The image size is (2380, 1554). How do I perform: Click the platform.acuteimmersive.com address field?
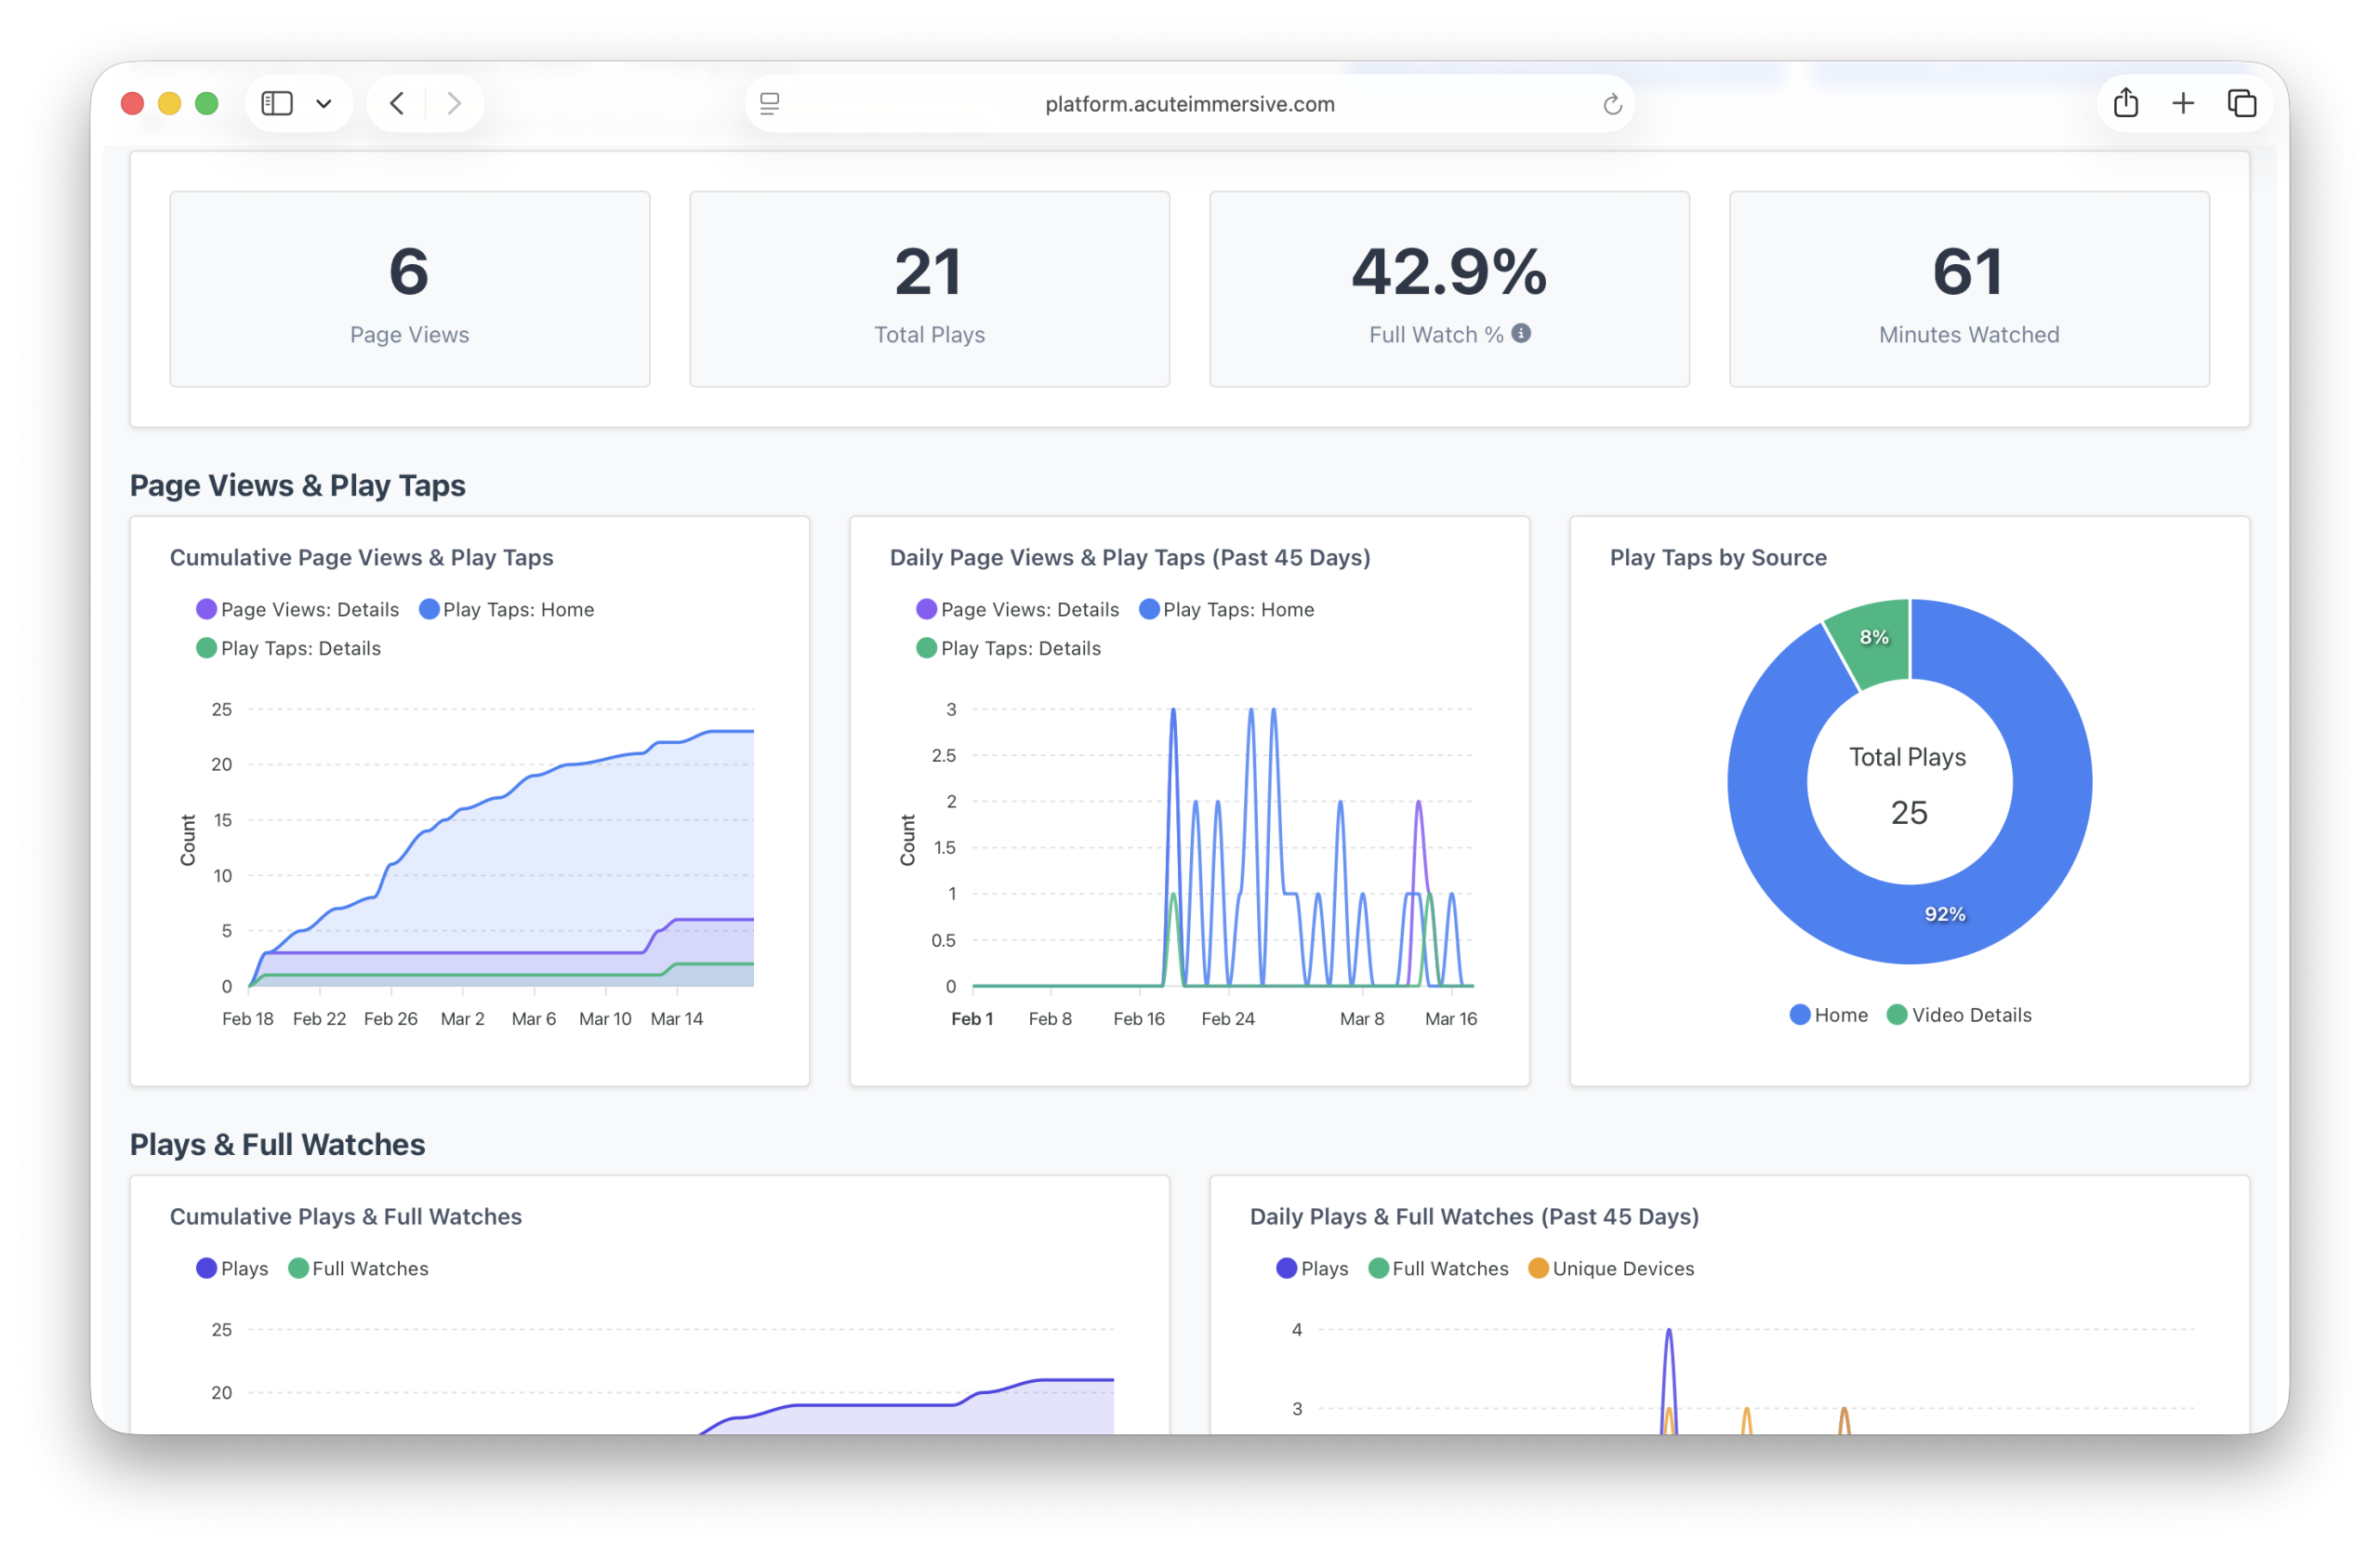[1189, 104]
